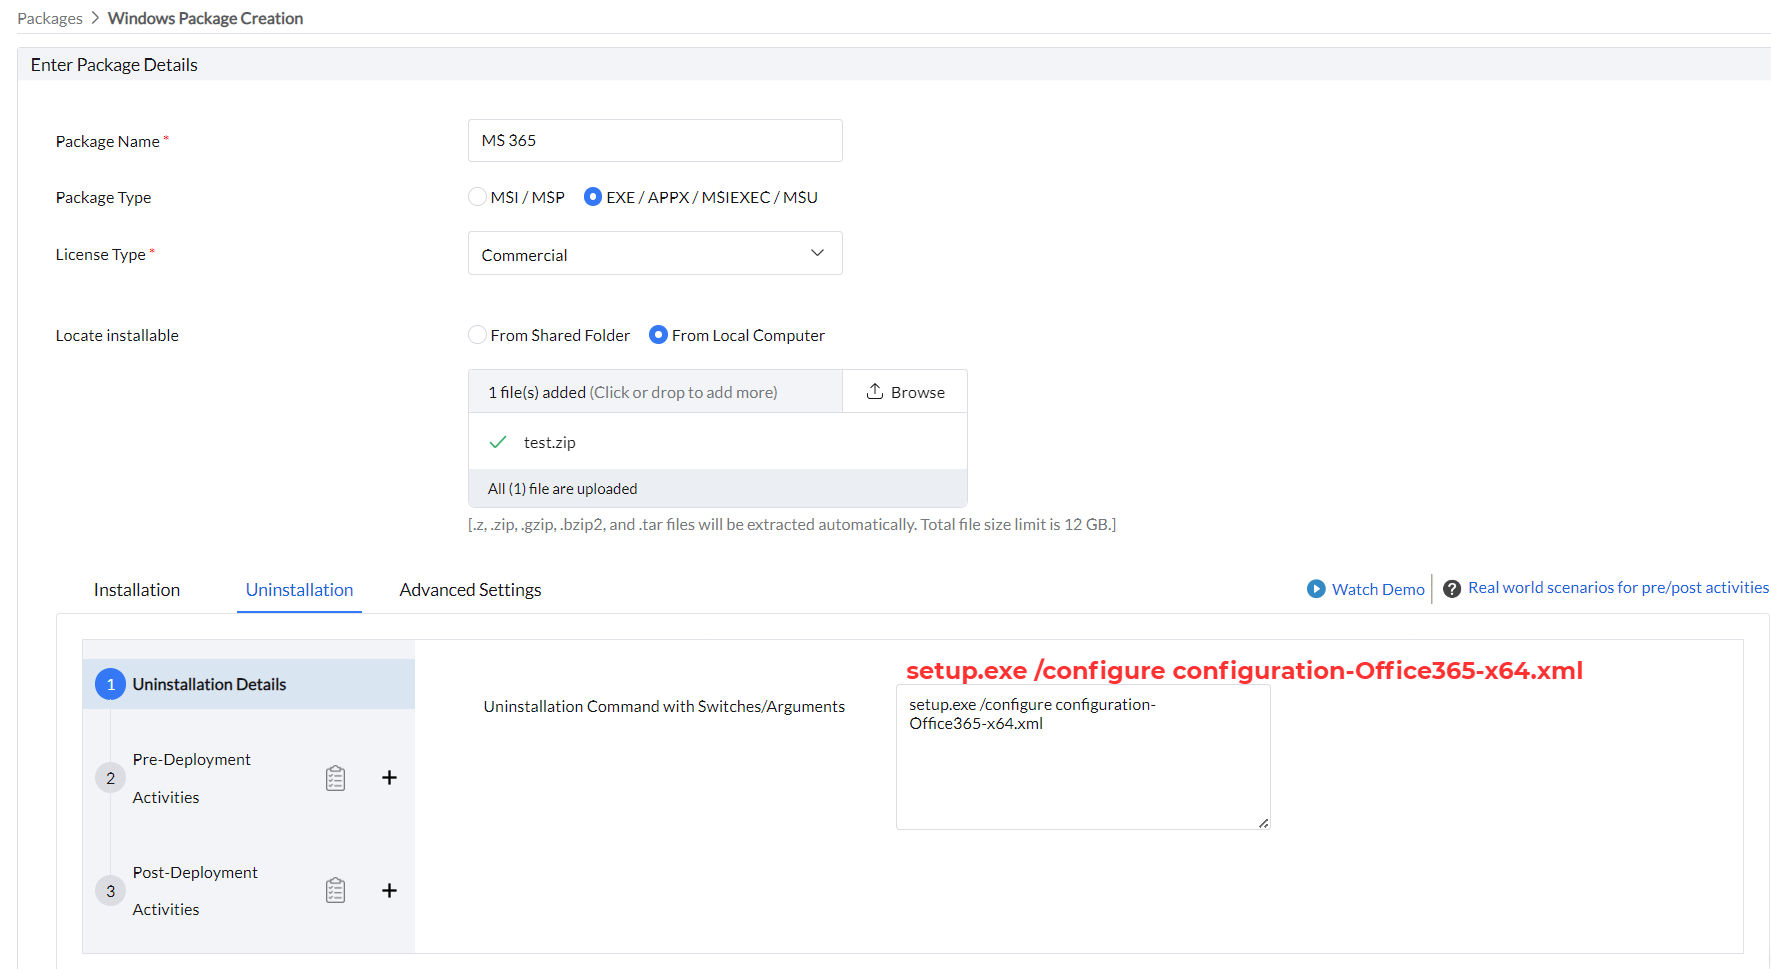Choose From Local Computer option
Image resolution: width=1771 pixels, height=969 pixels.
[x=658, y=335]
